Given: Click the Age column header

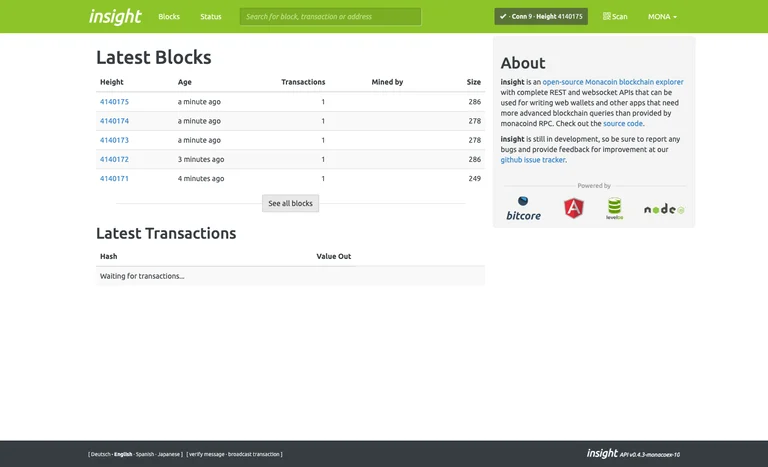Looking at the screenshot, I should tap(185, 82).
